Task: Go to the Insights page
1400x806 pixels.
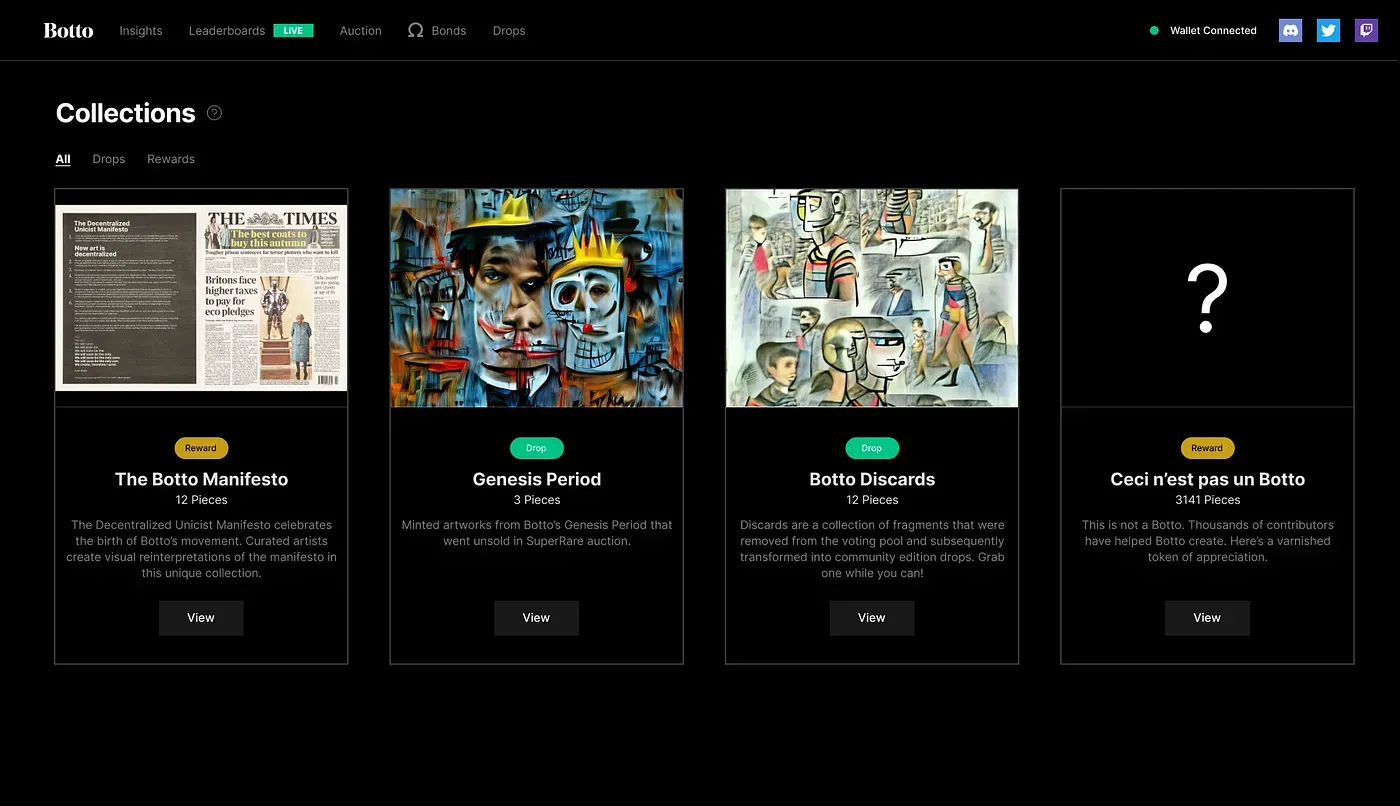Action: click(141, 31)
